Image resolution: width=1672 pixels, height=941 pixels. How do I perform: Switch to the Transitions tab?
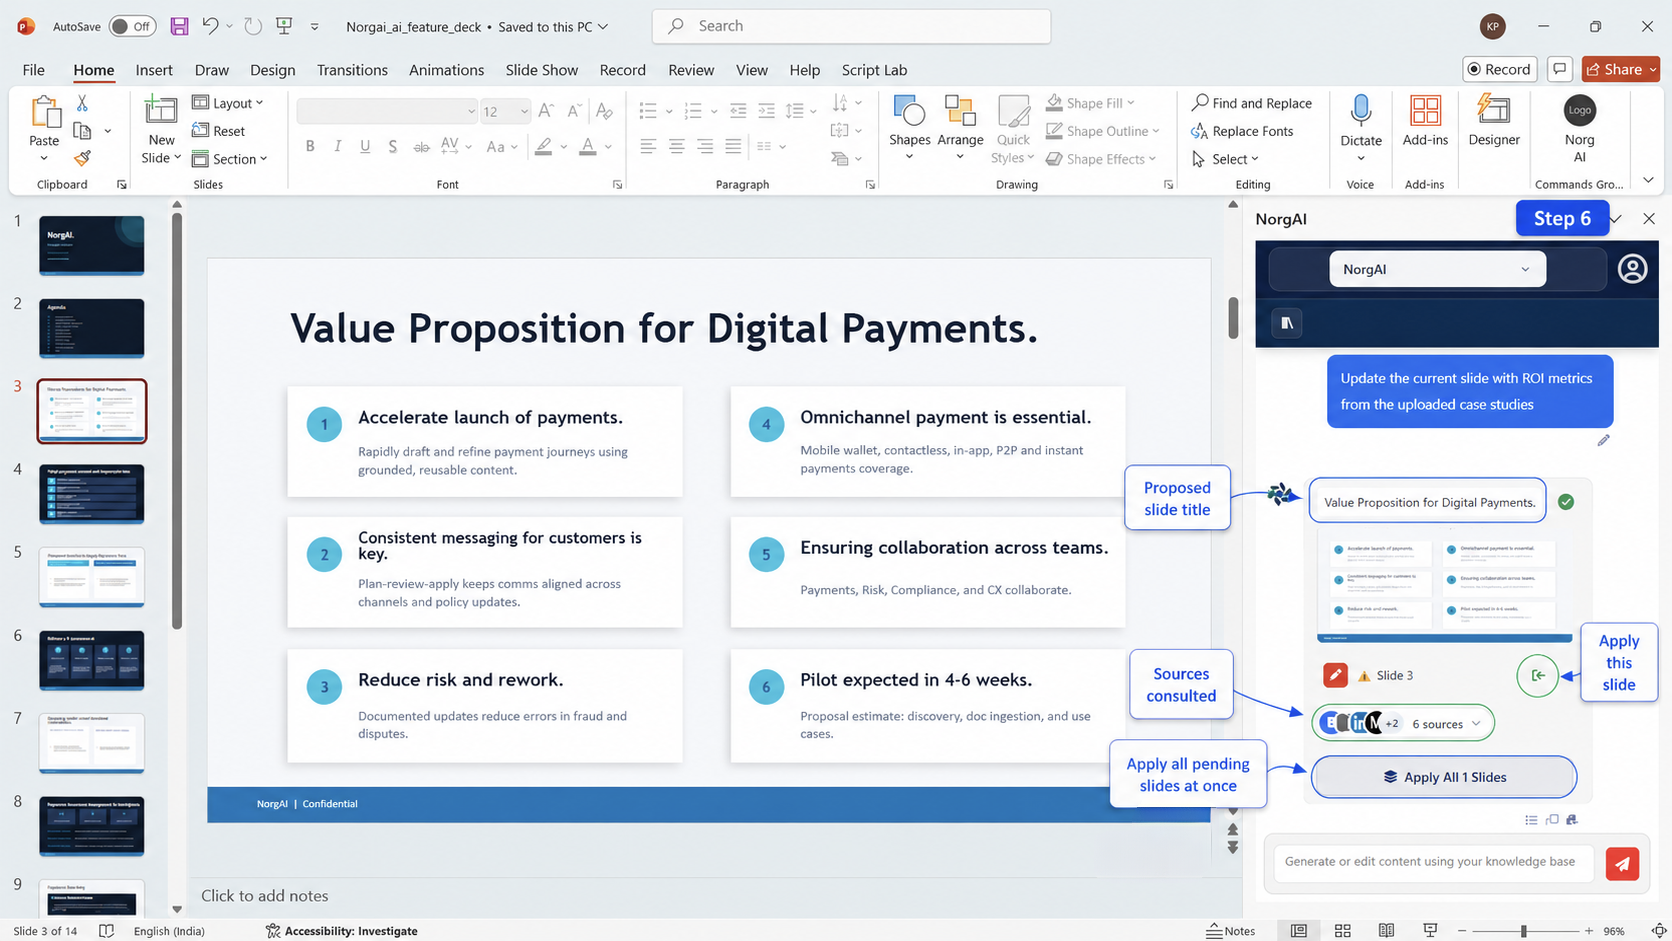[x=352, y=70]
